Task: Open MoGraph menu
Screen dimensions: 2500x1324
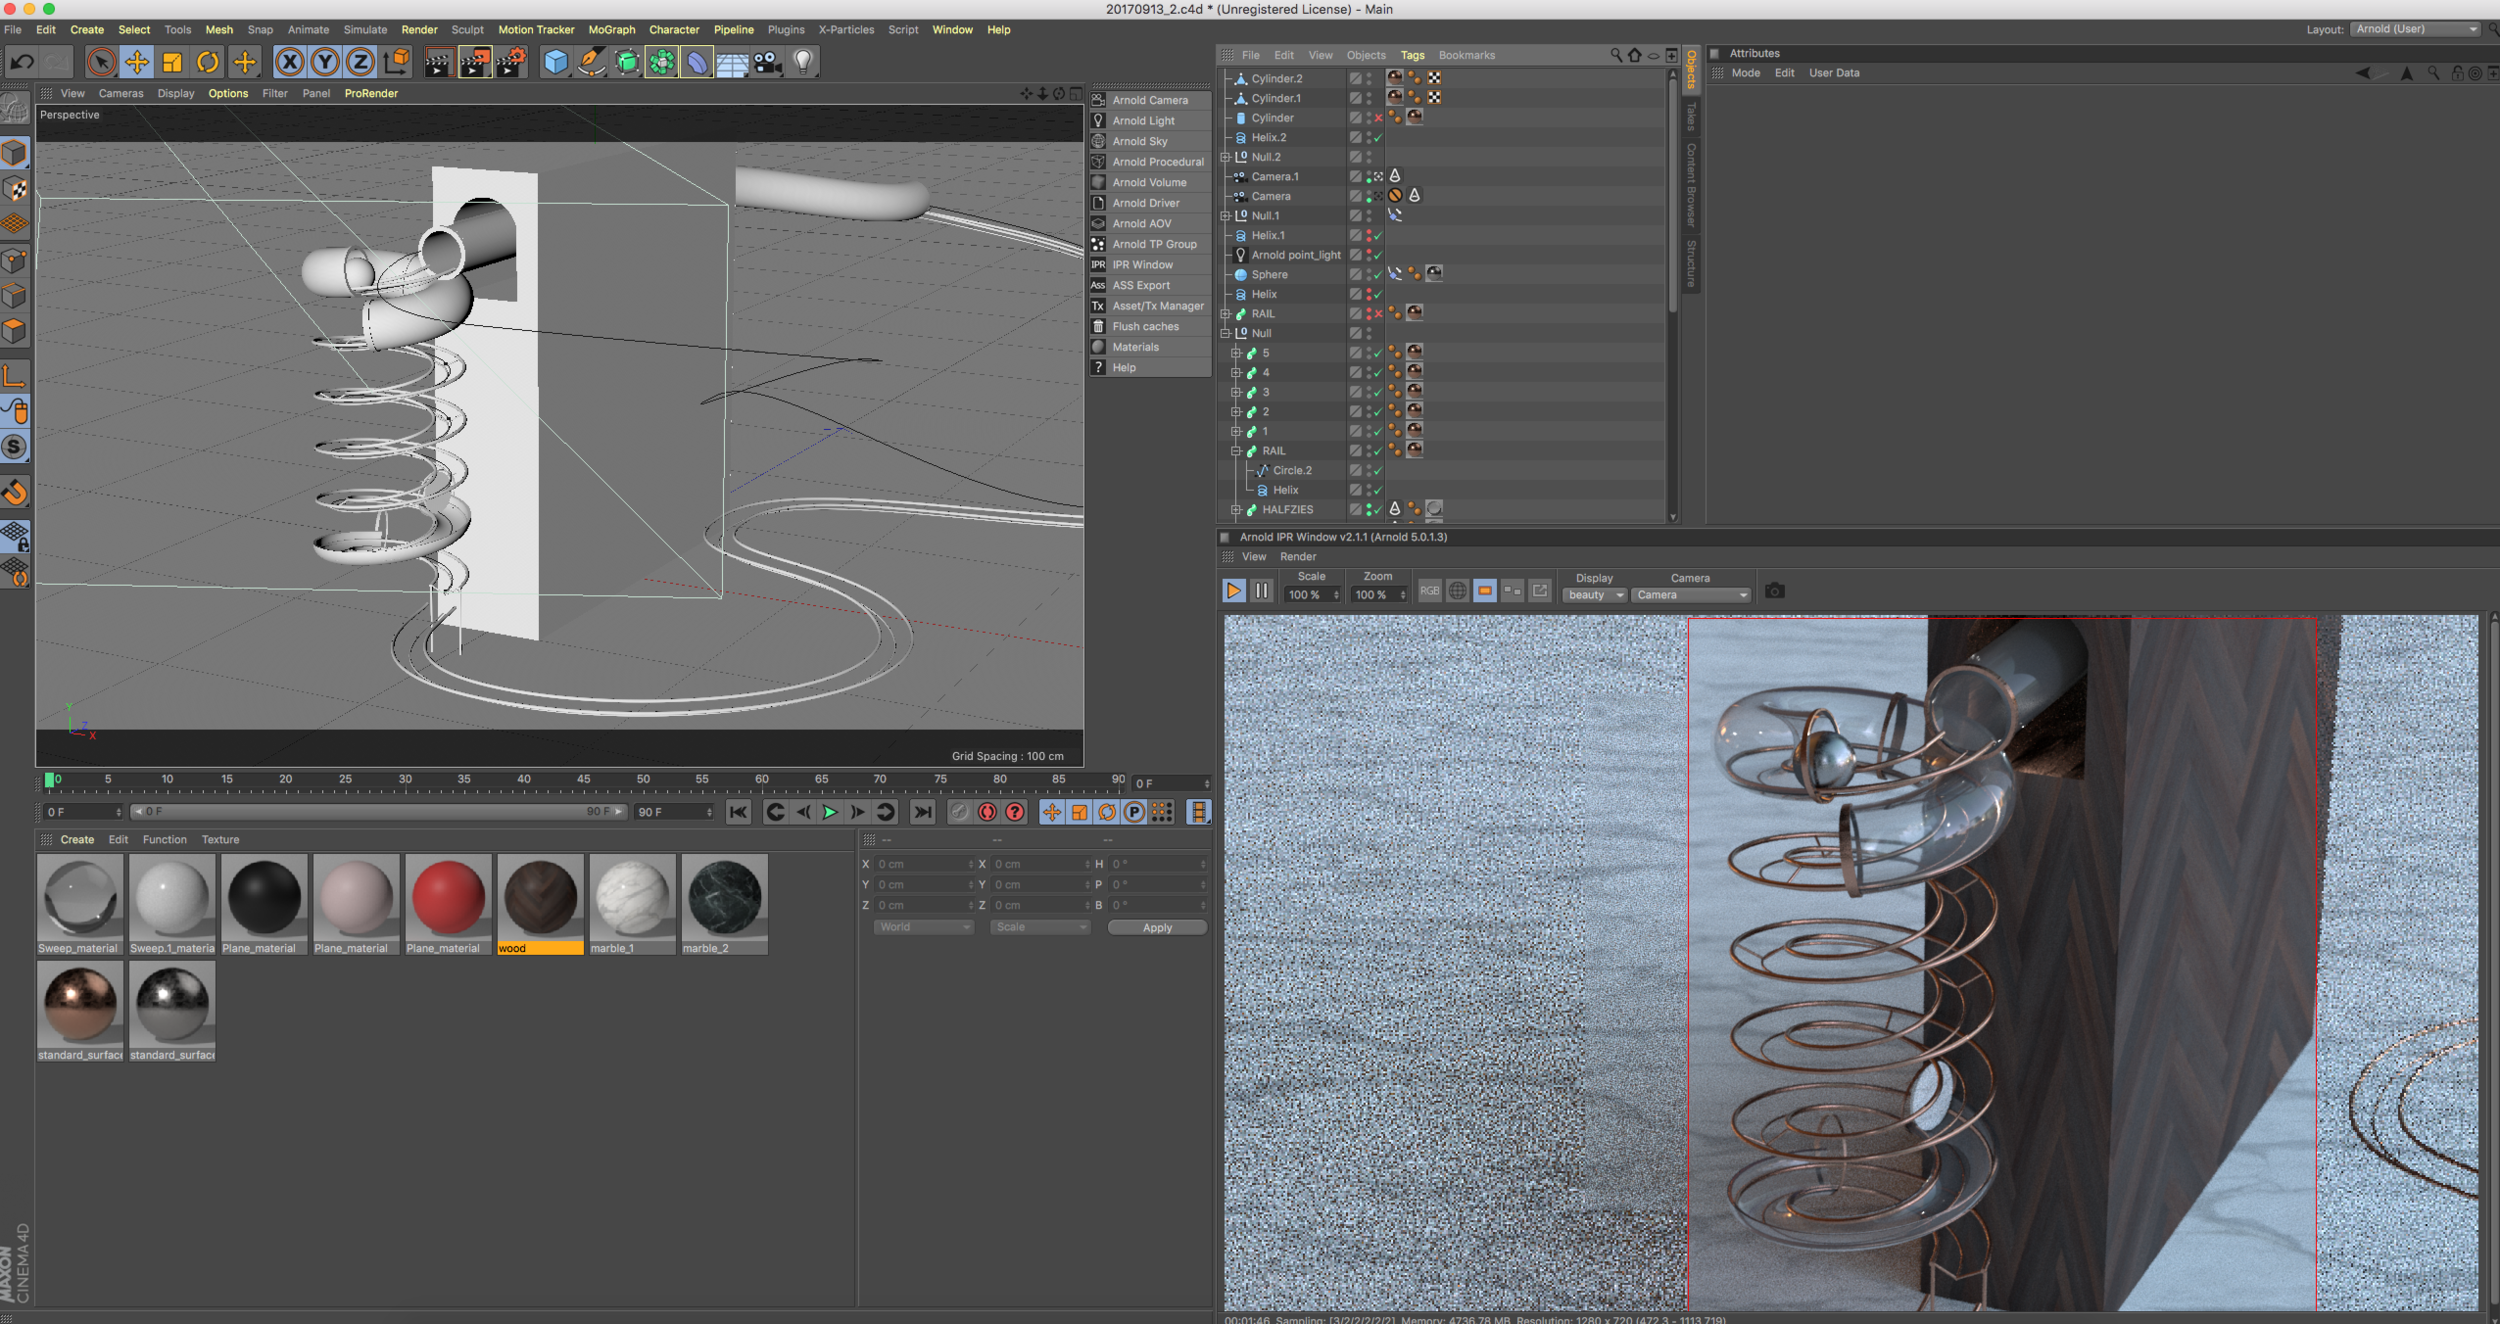Action: [x=611, y=30]
